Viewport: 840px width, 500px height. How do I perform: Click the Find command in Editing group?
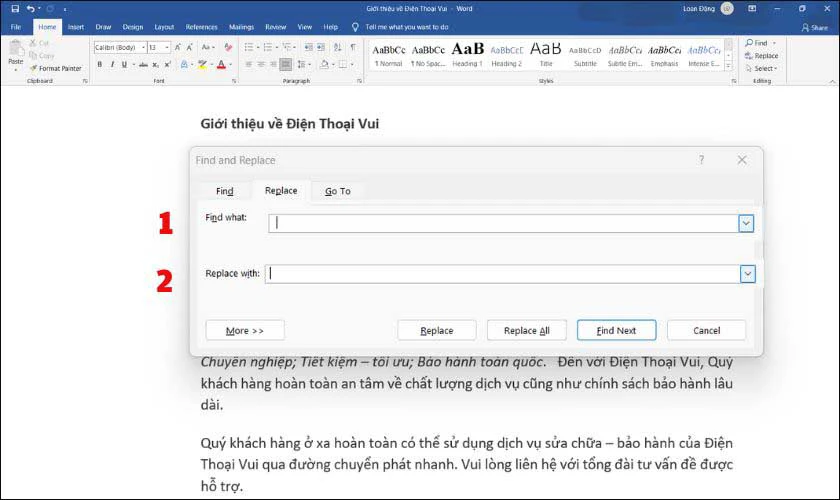pyautogui.click(x=757, y=43)
